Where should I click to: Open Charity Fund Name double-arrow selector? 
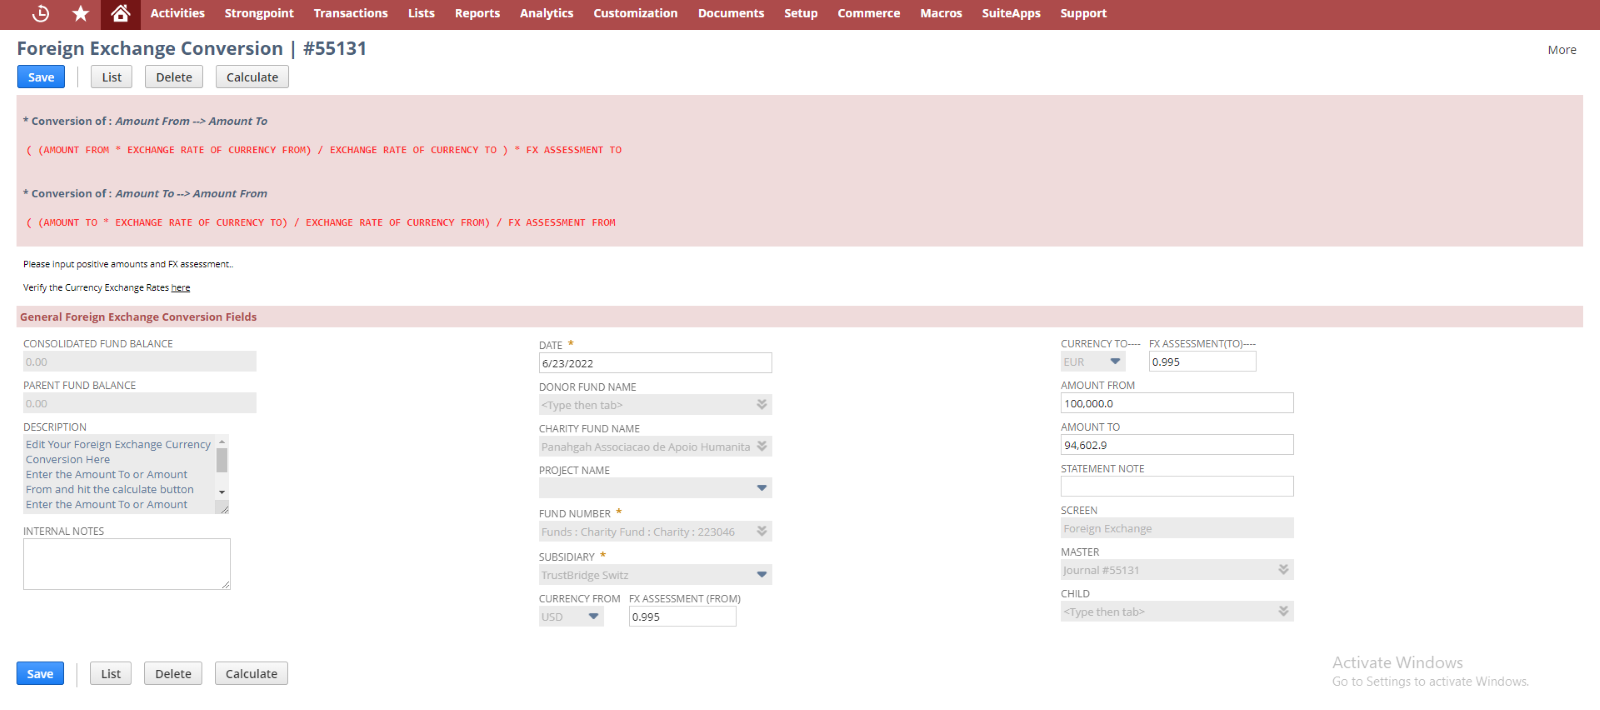click(x=762, y=447)
